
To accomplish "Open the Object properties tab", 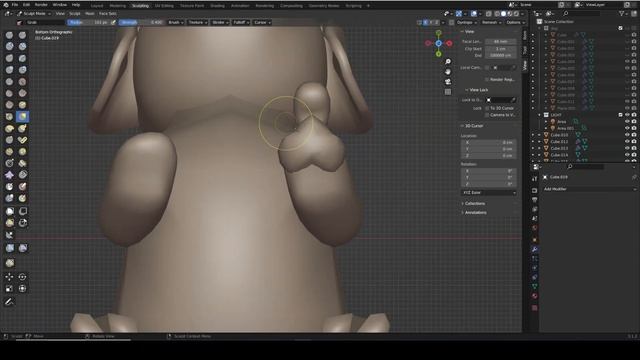I will tap(535, 240).
